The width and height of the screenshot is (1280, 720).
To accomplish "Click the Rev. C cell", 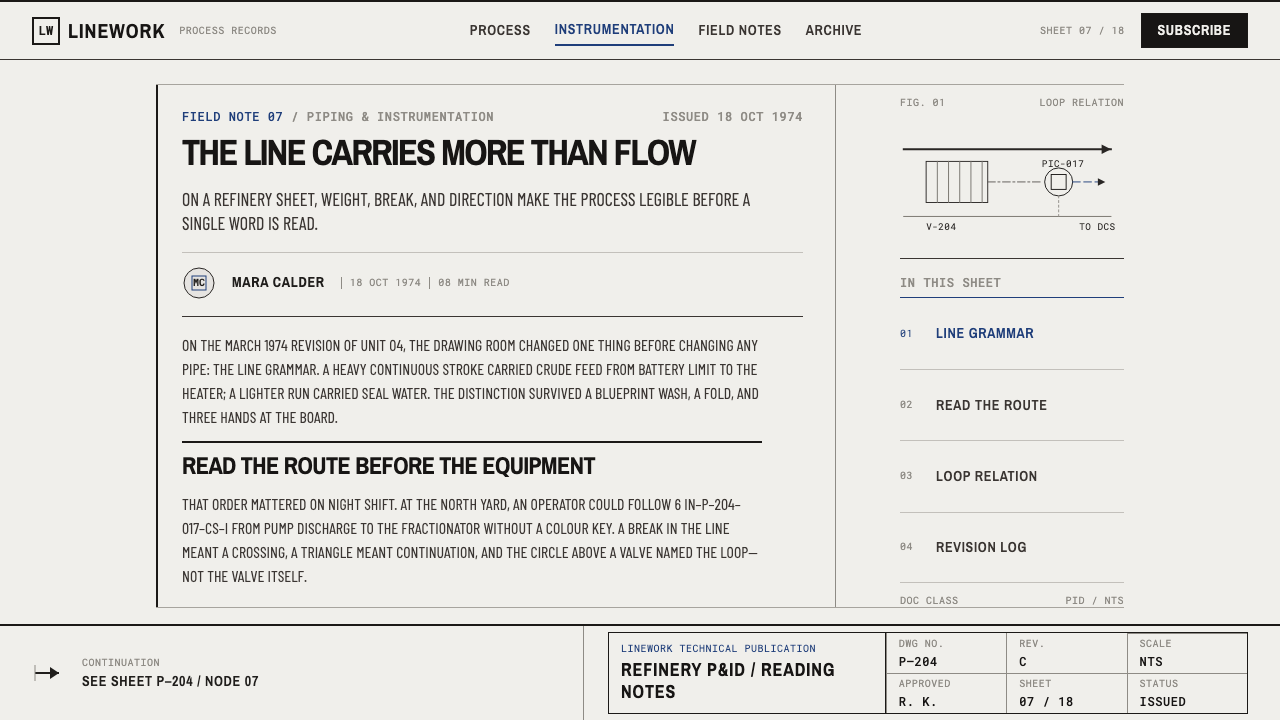I will [x=1067, y=653].
